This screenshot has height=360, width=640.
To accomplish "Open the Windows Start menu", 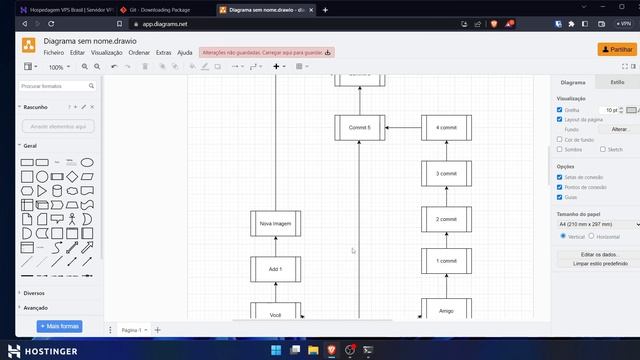I will (276, 350).
